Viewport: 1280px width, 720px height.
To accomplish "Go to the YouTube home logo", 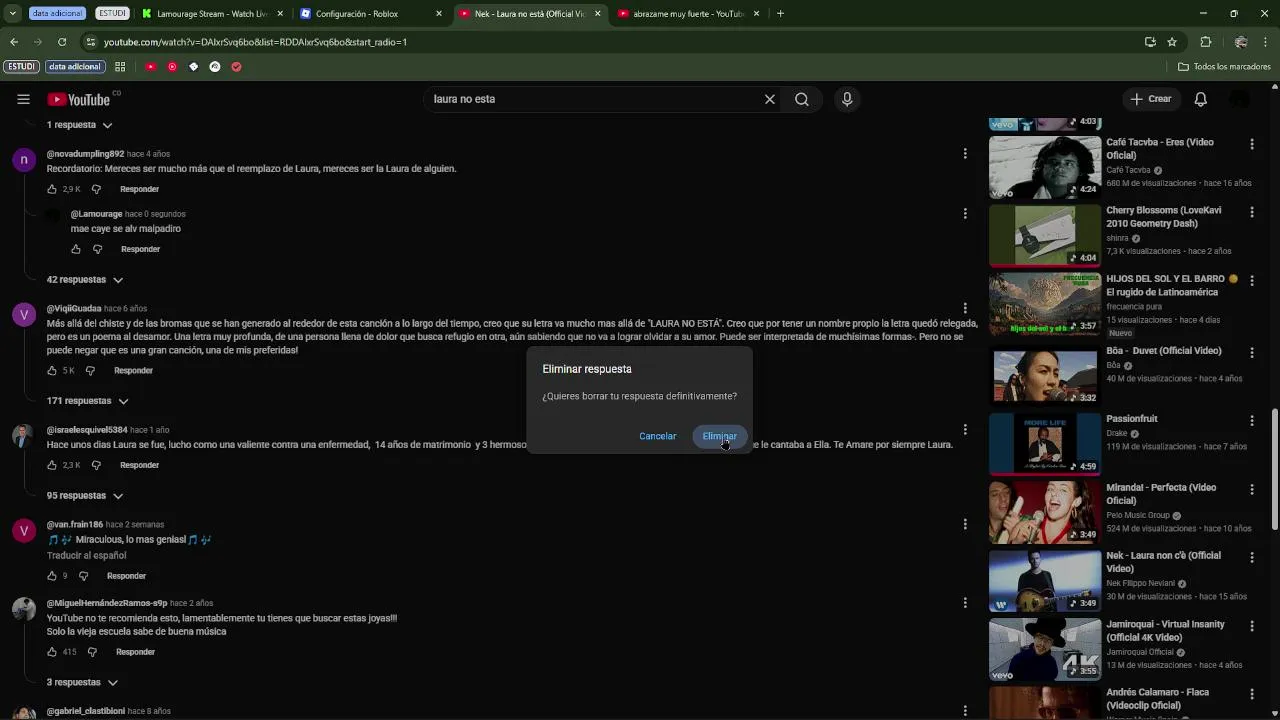I will tap(78, 99).
